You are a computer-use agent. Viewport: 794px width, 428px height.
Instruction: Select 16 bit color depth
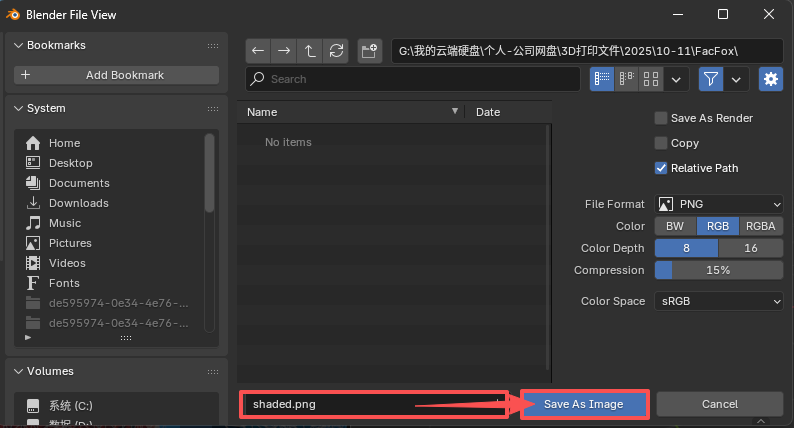[x=750, y=248]
